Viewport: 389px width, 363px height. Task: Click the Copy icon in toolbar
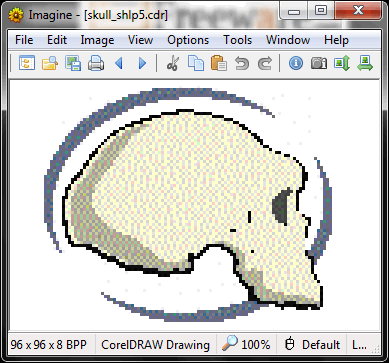coord(196,63)
